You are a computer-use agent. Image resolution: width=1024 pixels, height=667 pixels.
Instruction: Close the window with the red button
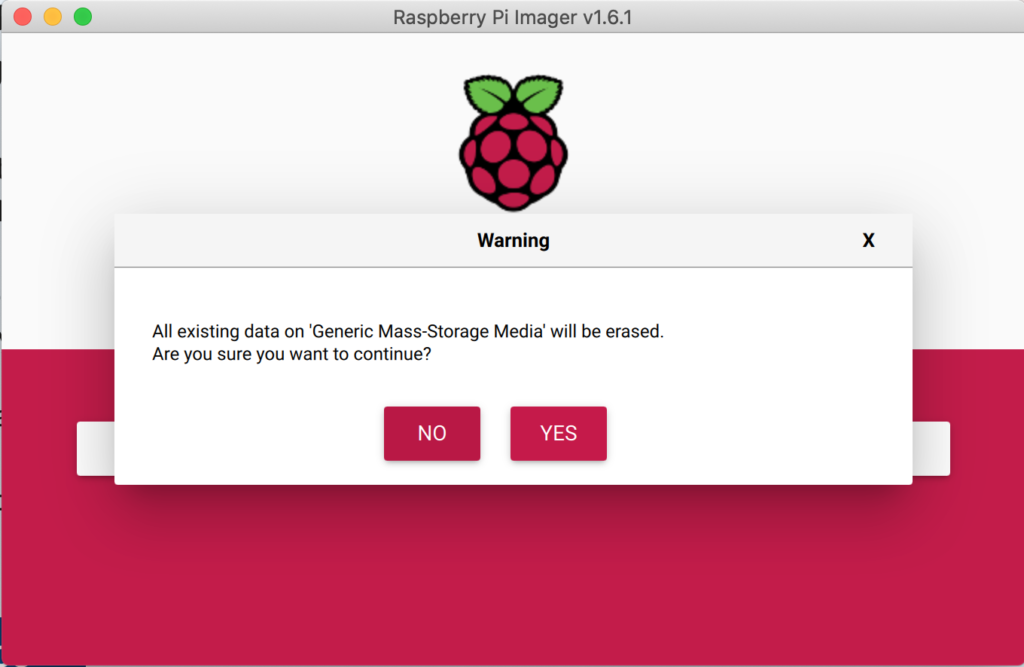(23, 17)
